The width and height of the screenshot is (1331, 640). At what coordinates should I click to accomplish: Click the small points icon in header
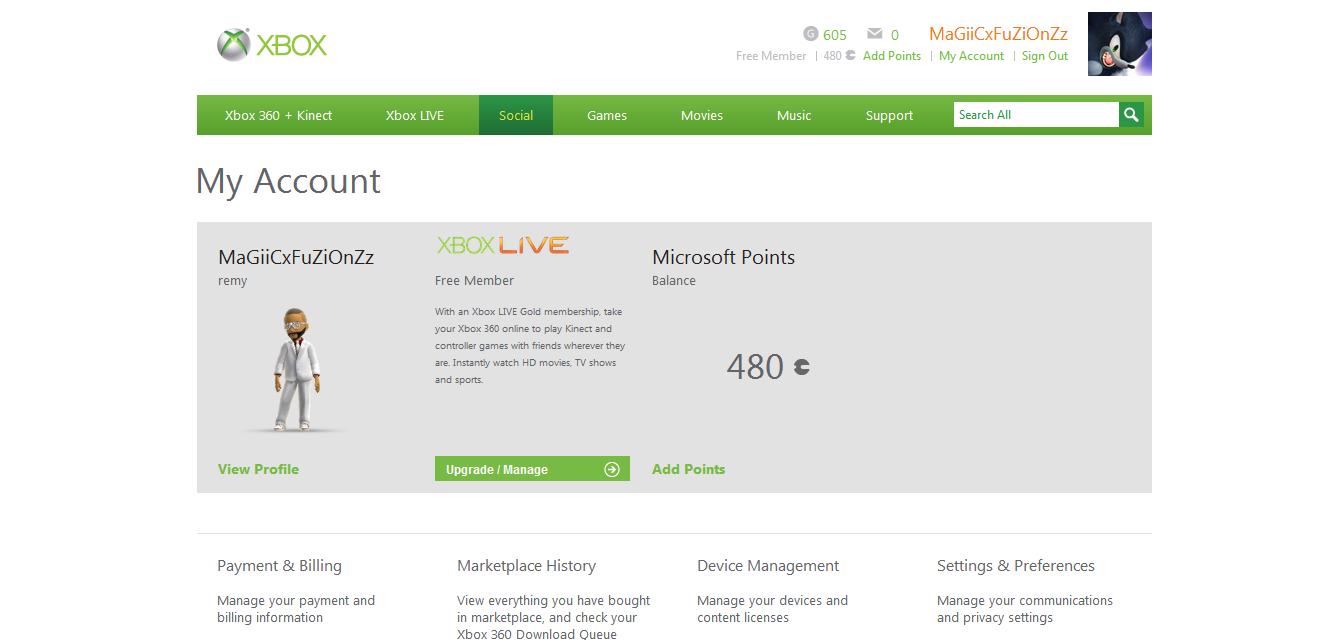(x=851, y=56)
